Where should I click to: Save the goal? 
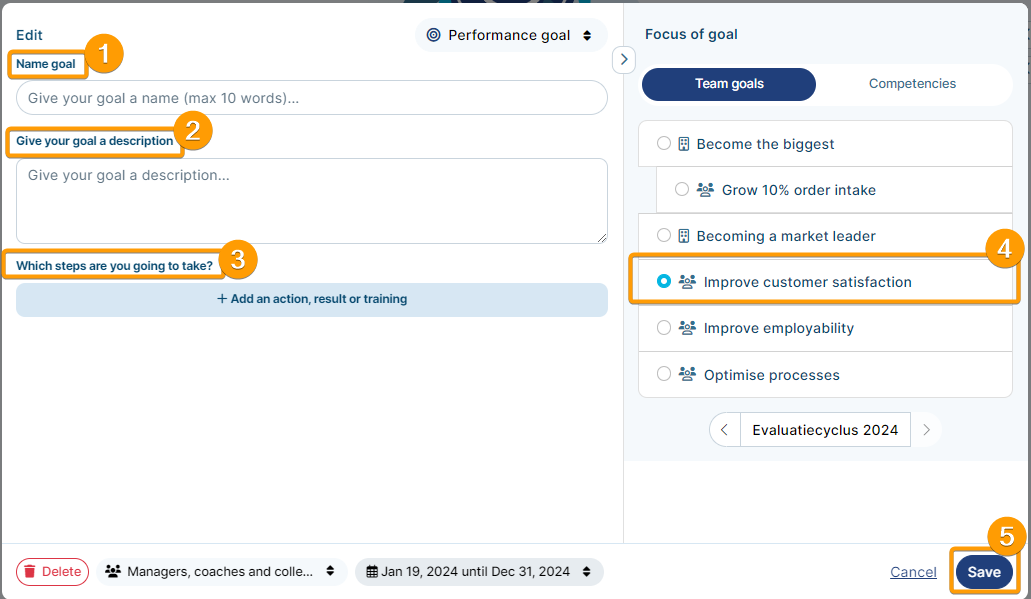(984, 572)
